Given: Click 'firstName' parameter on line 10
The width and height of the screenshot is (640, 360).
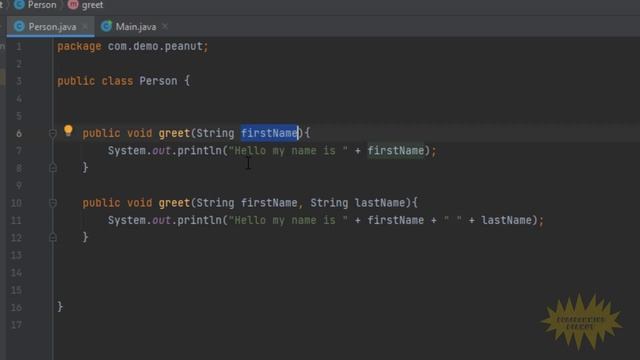Looking at the screenshot, I should pos(269,202).
